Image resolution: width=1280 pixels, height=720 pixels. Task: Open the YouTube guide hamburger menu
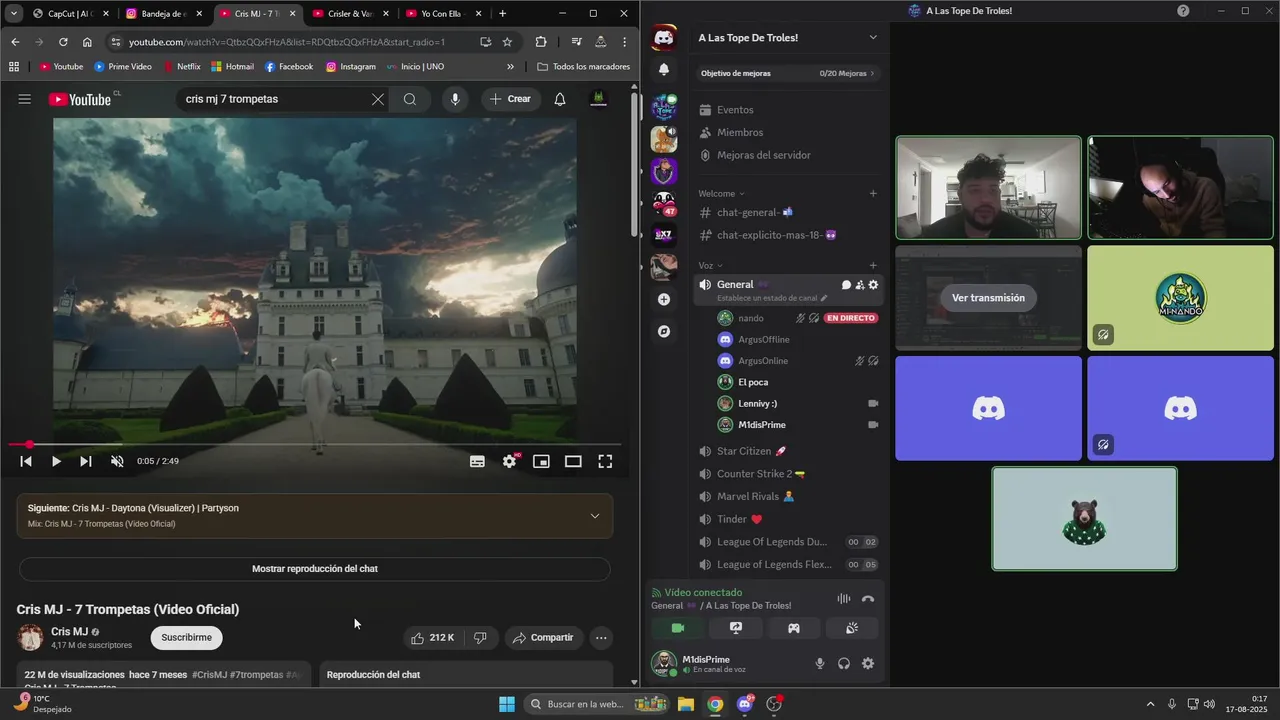(x=25, y=99)
